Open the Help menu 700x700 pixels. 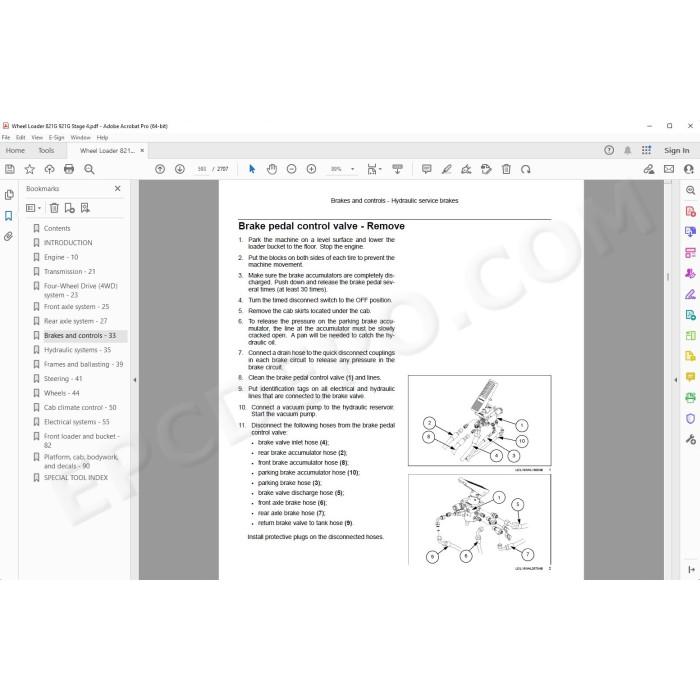[102, 138]
